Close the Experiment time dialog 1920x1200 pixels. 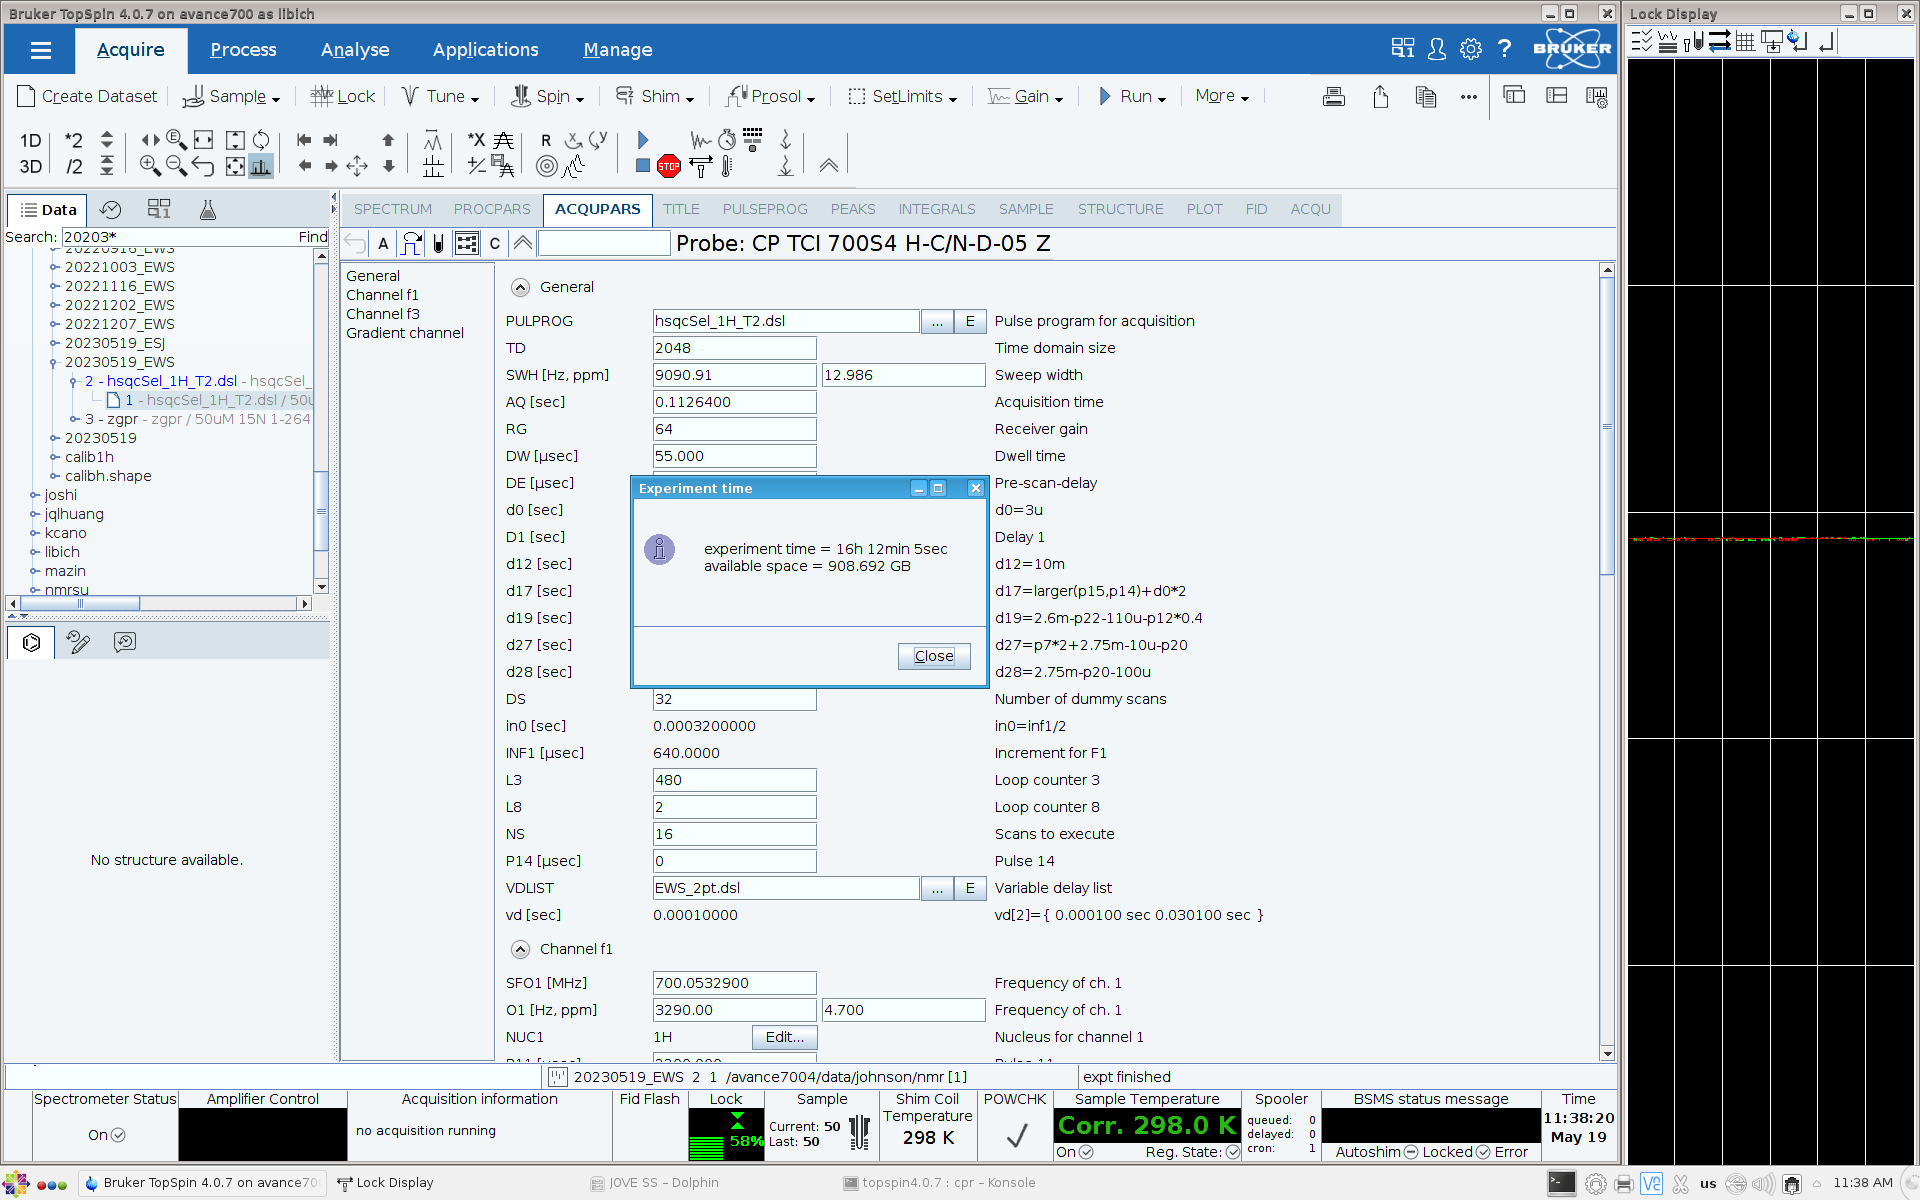coord(934,656)
